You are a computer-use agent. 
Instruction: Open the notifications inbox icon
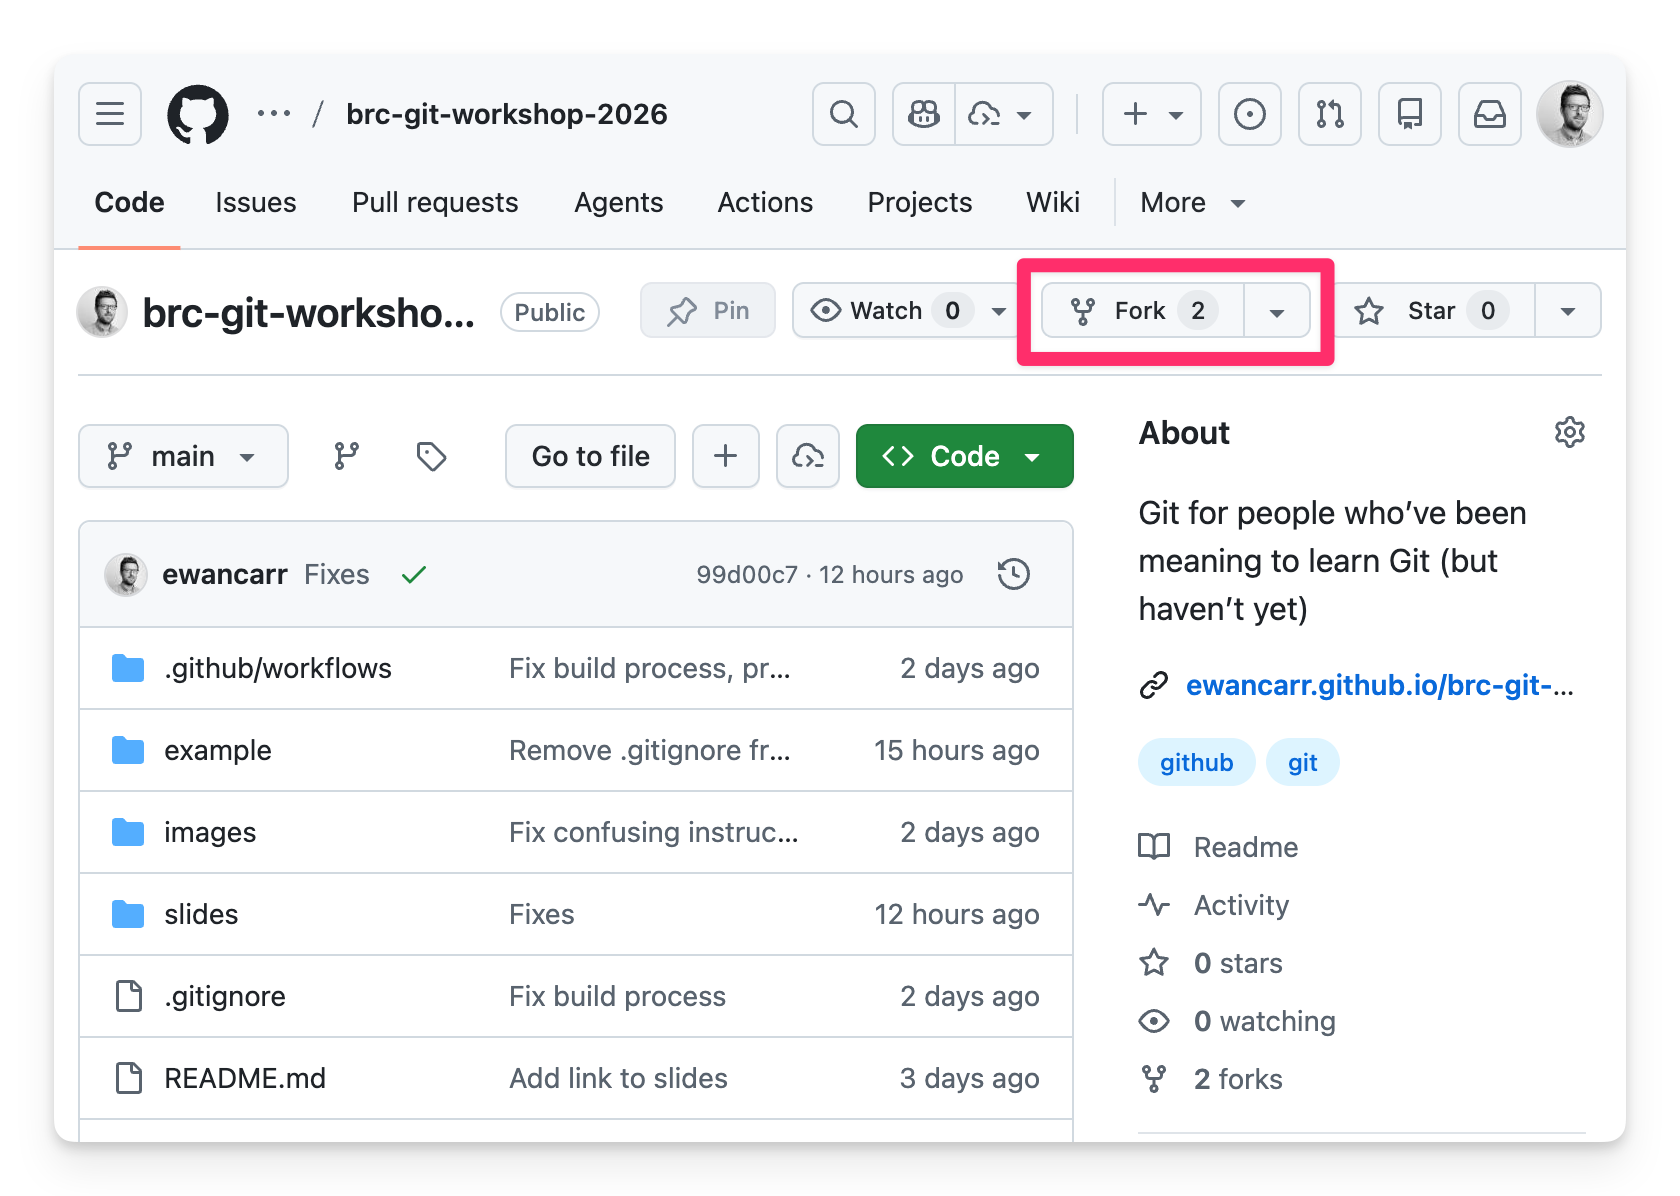[1490, 114]
